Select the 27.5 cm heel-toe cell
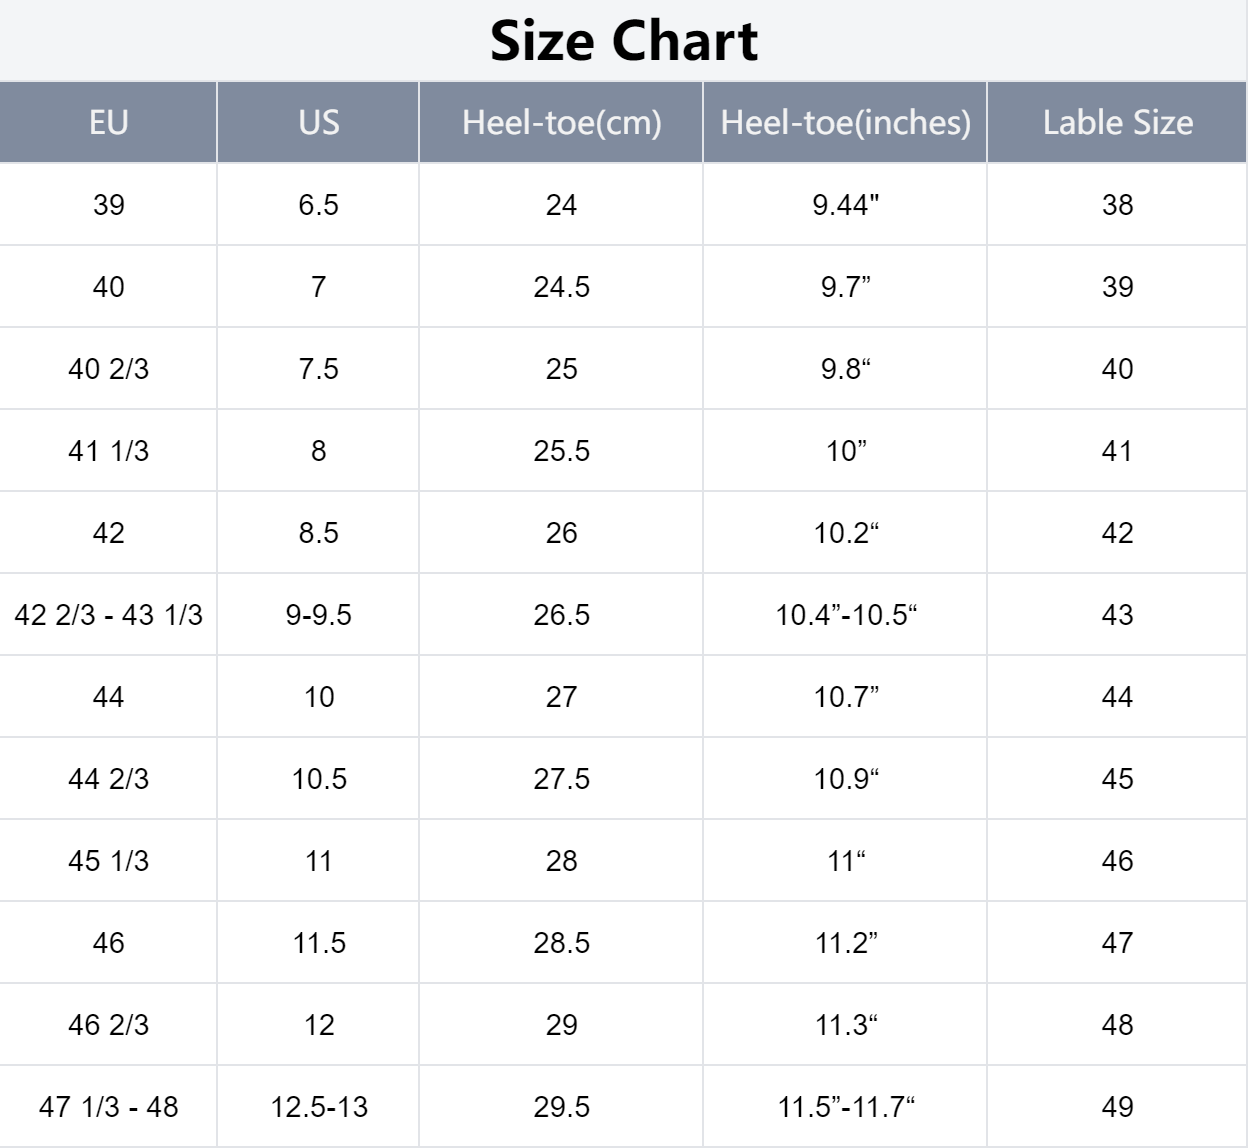1248x1148 pixels. click(561, 779)
